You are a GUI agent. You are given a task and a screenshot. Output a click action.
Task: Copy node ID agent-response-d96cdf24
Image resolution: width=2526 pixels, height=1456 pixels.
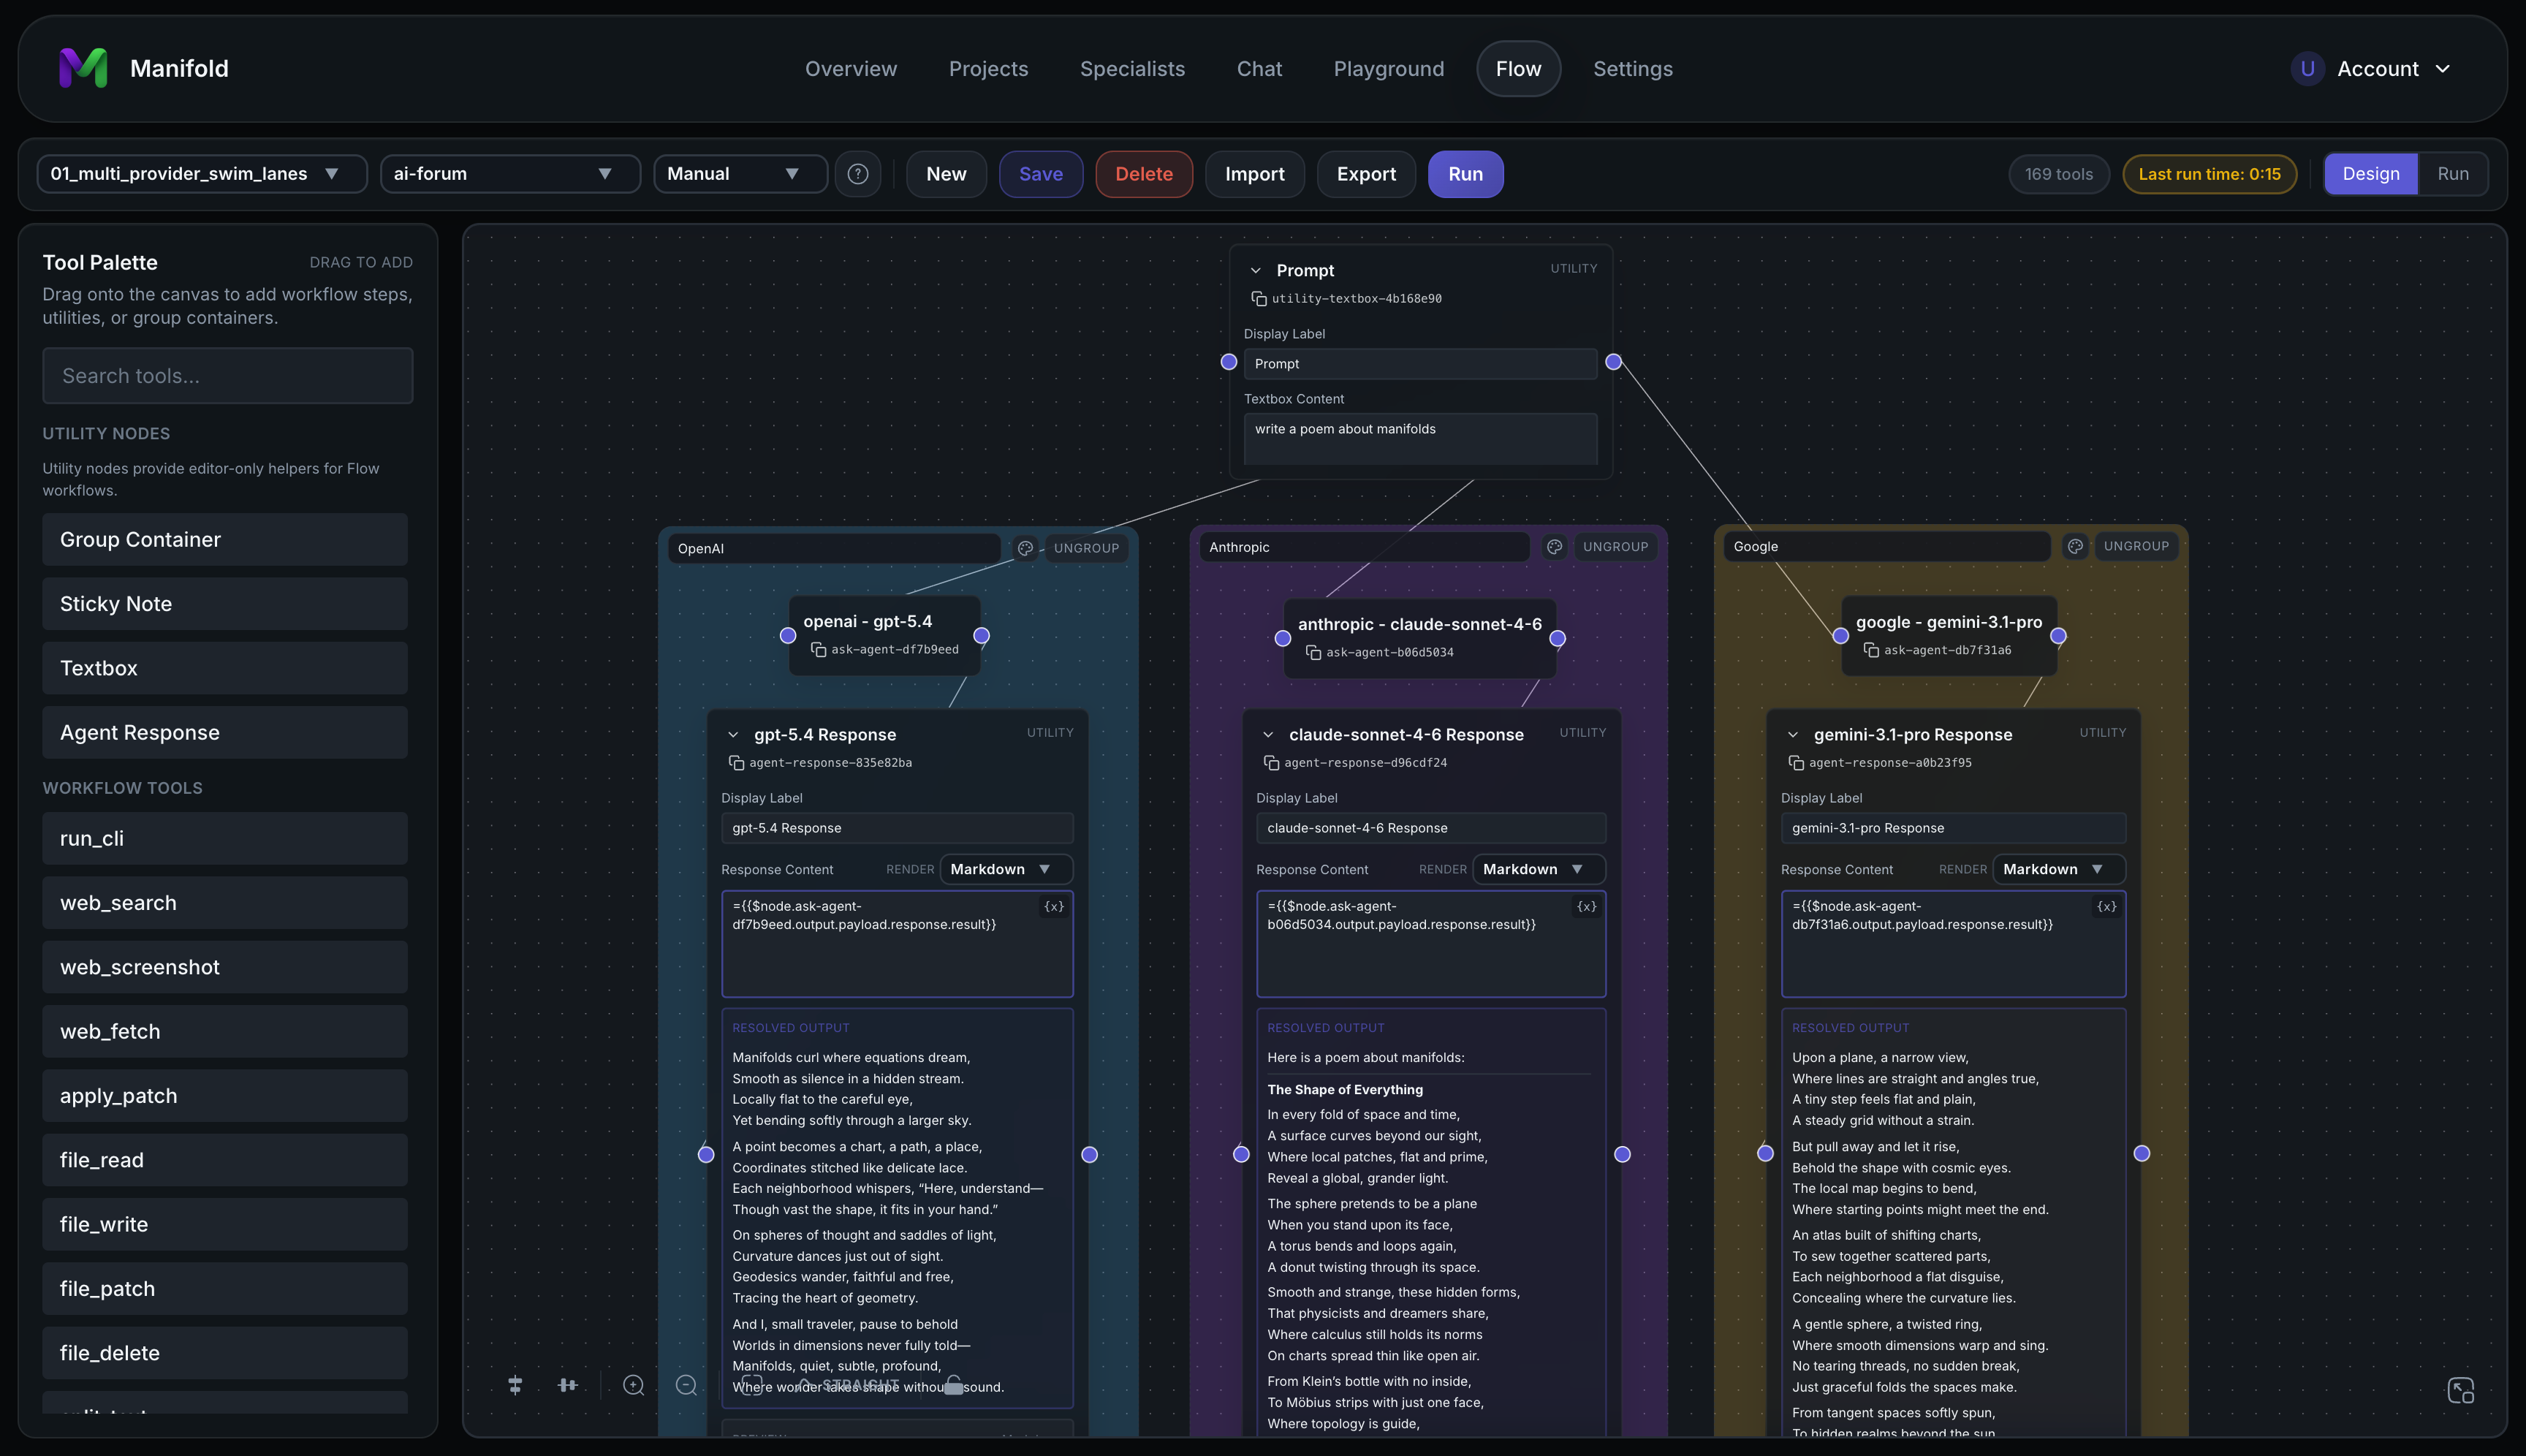tap(1272, 763)
